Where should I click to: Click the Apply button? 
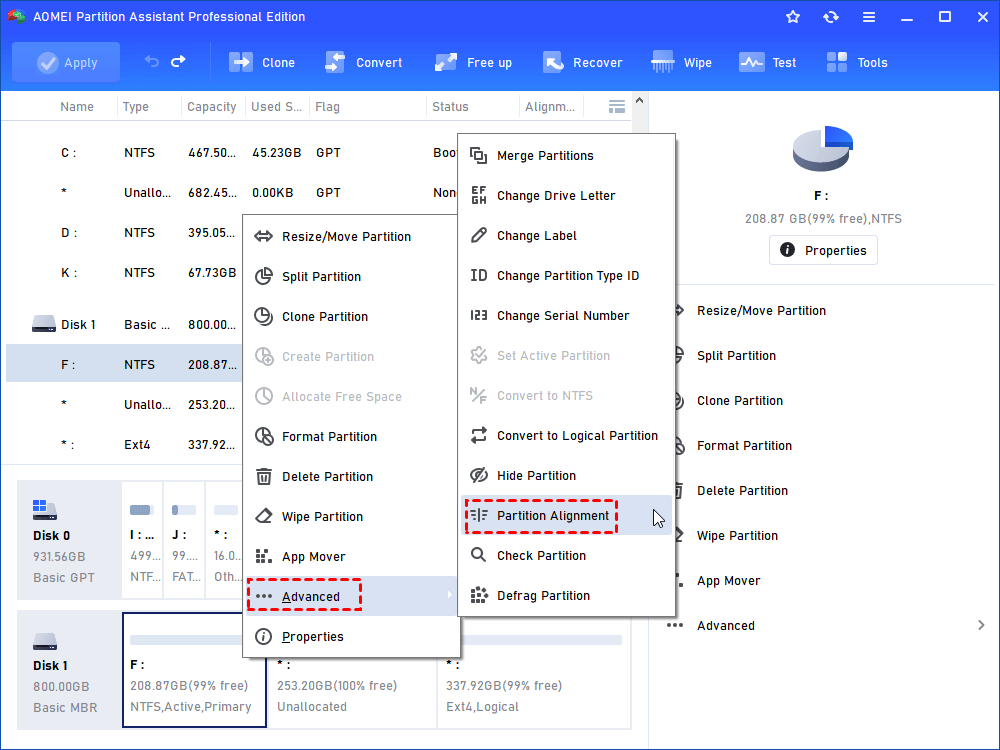66,62
